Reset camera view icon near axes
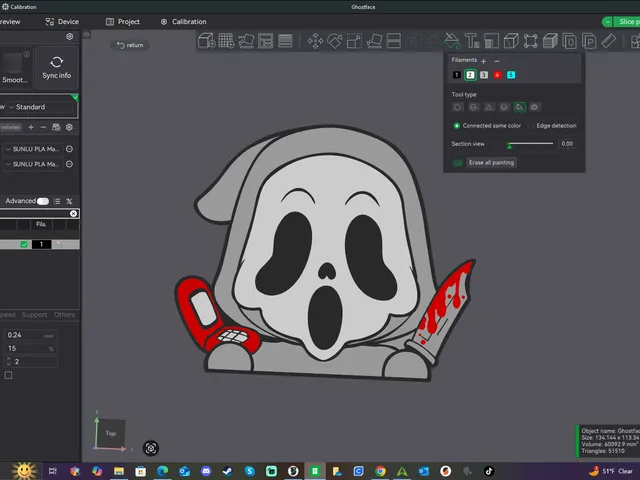 [151, 448]
